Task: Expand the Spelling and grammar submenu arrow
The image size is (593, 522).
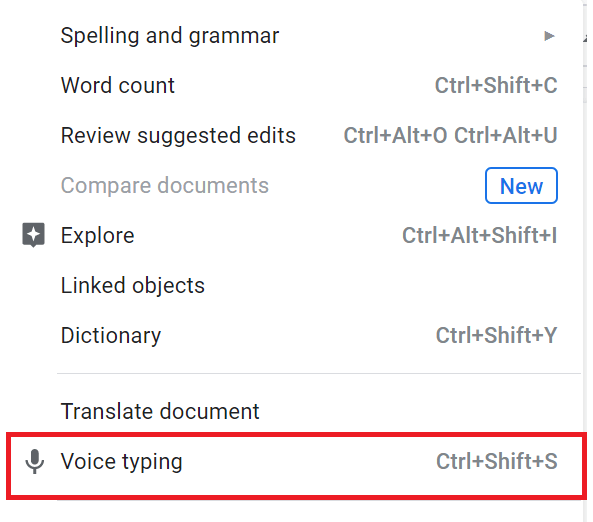Action: [x=549, y=36]
